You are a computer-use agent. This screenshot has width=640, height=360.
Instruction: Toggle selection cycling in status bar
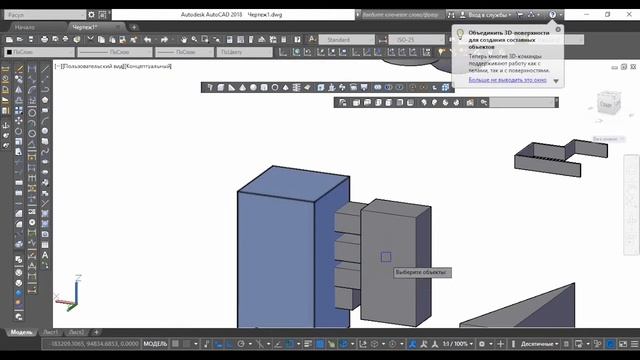coord(331,344)
